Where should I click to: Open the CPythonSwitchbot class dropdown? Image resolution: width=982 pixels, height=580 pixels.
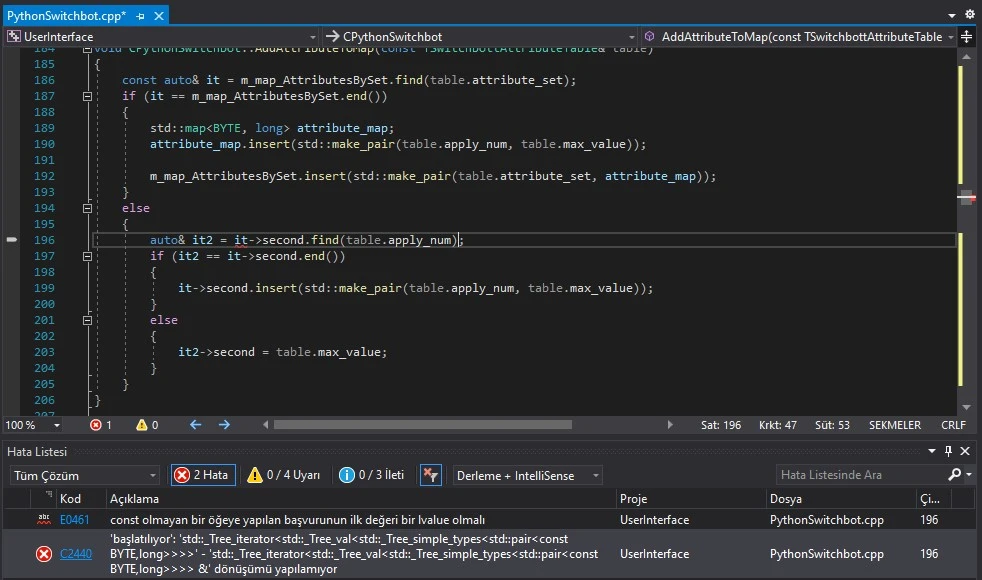click(x=482, y=37)
